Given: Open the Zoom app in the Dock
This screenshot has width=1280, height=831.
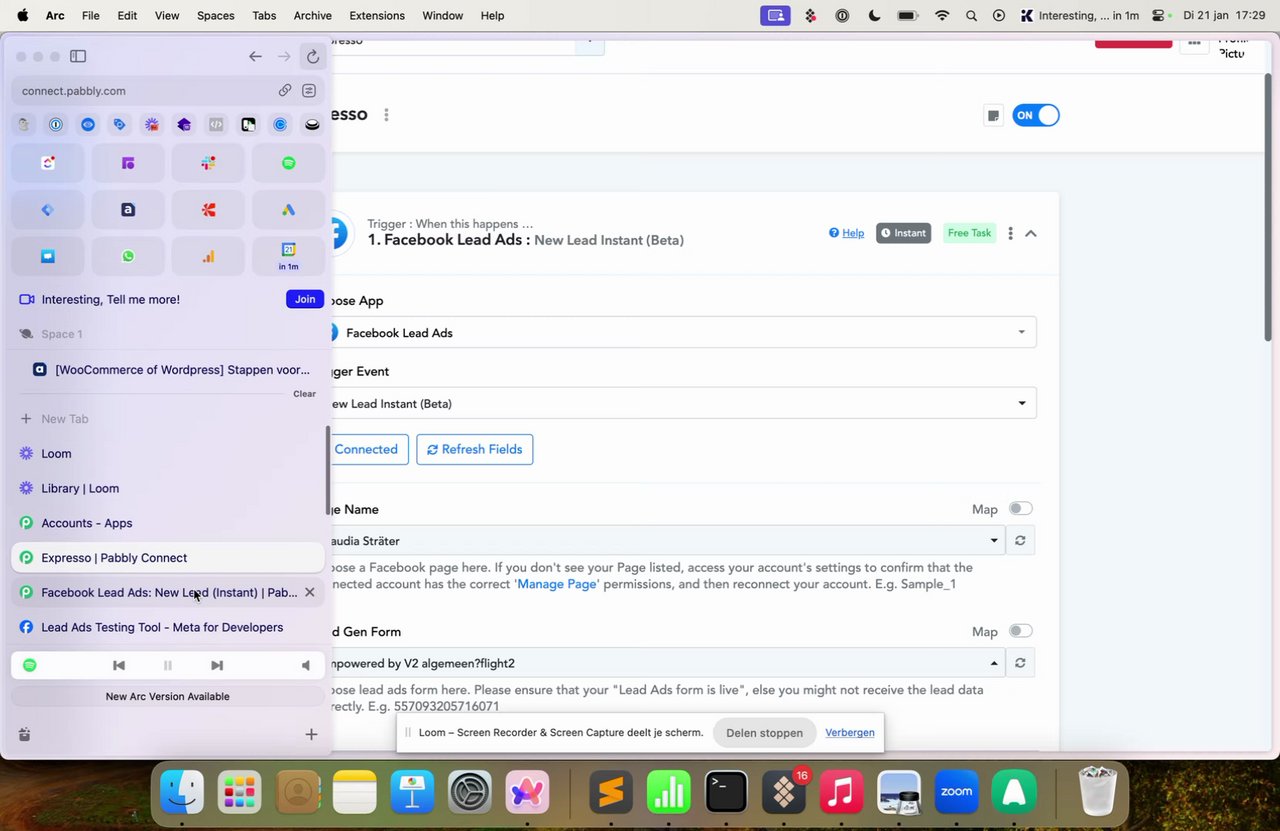Looking at the screenshot, I should point(956,793).
